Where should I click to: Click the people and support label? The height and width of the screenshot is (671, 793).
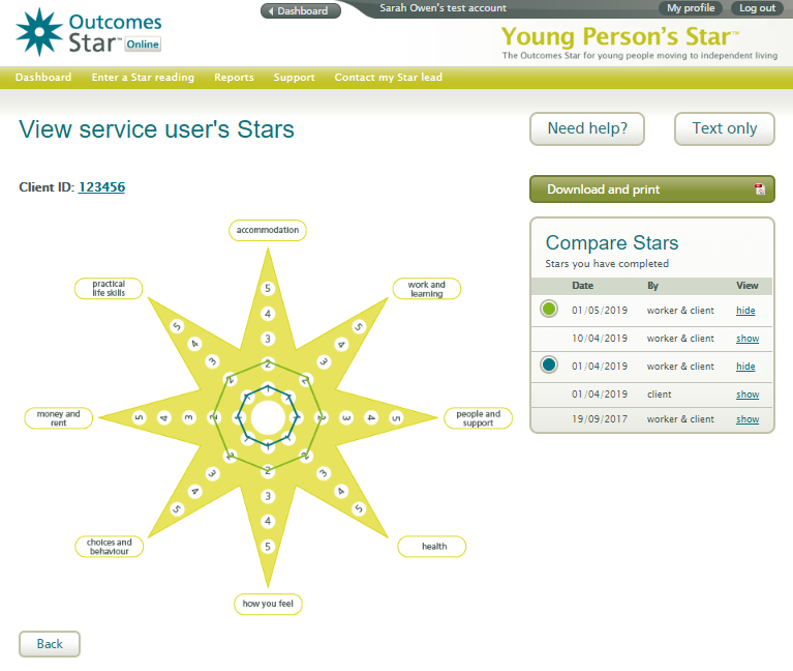(x=478, y=418)
